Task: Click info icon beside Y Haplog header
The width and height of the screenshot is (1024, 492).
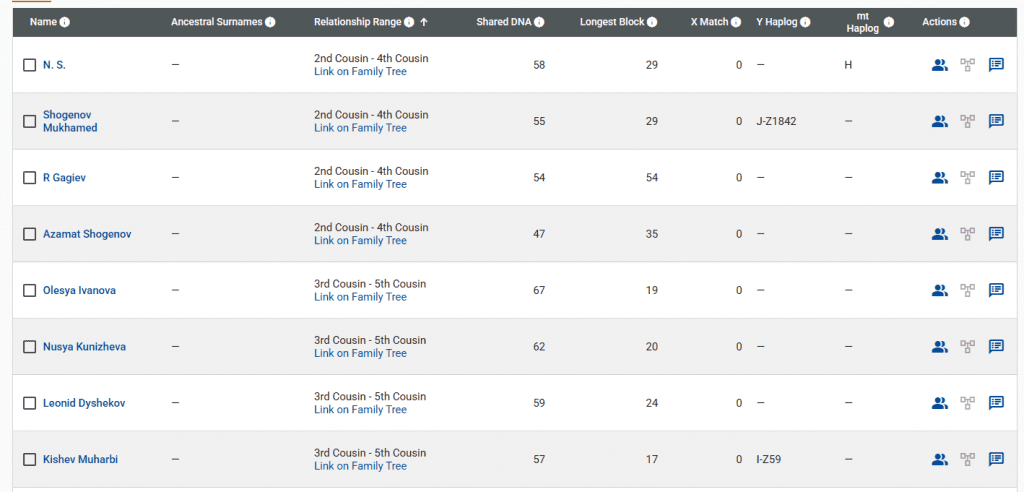Action: 806,22
